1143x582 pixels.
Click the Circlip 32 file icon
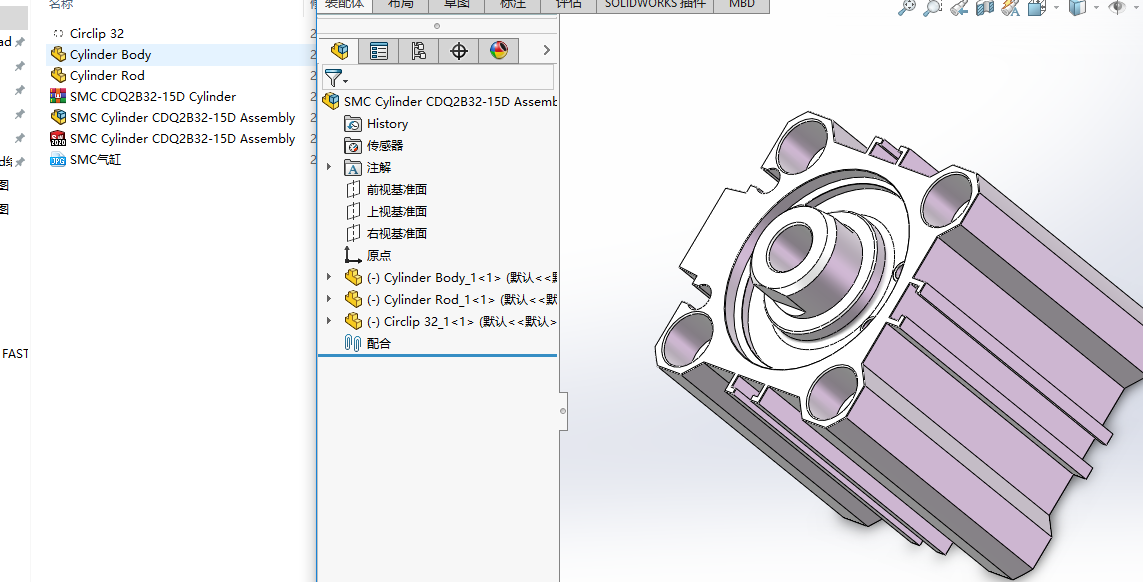tap(58, 33)
